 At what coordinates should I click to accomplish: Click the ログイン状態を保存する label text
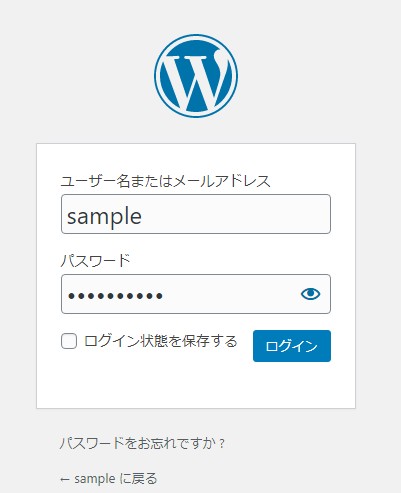coord(161,341)
